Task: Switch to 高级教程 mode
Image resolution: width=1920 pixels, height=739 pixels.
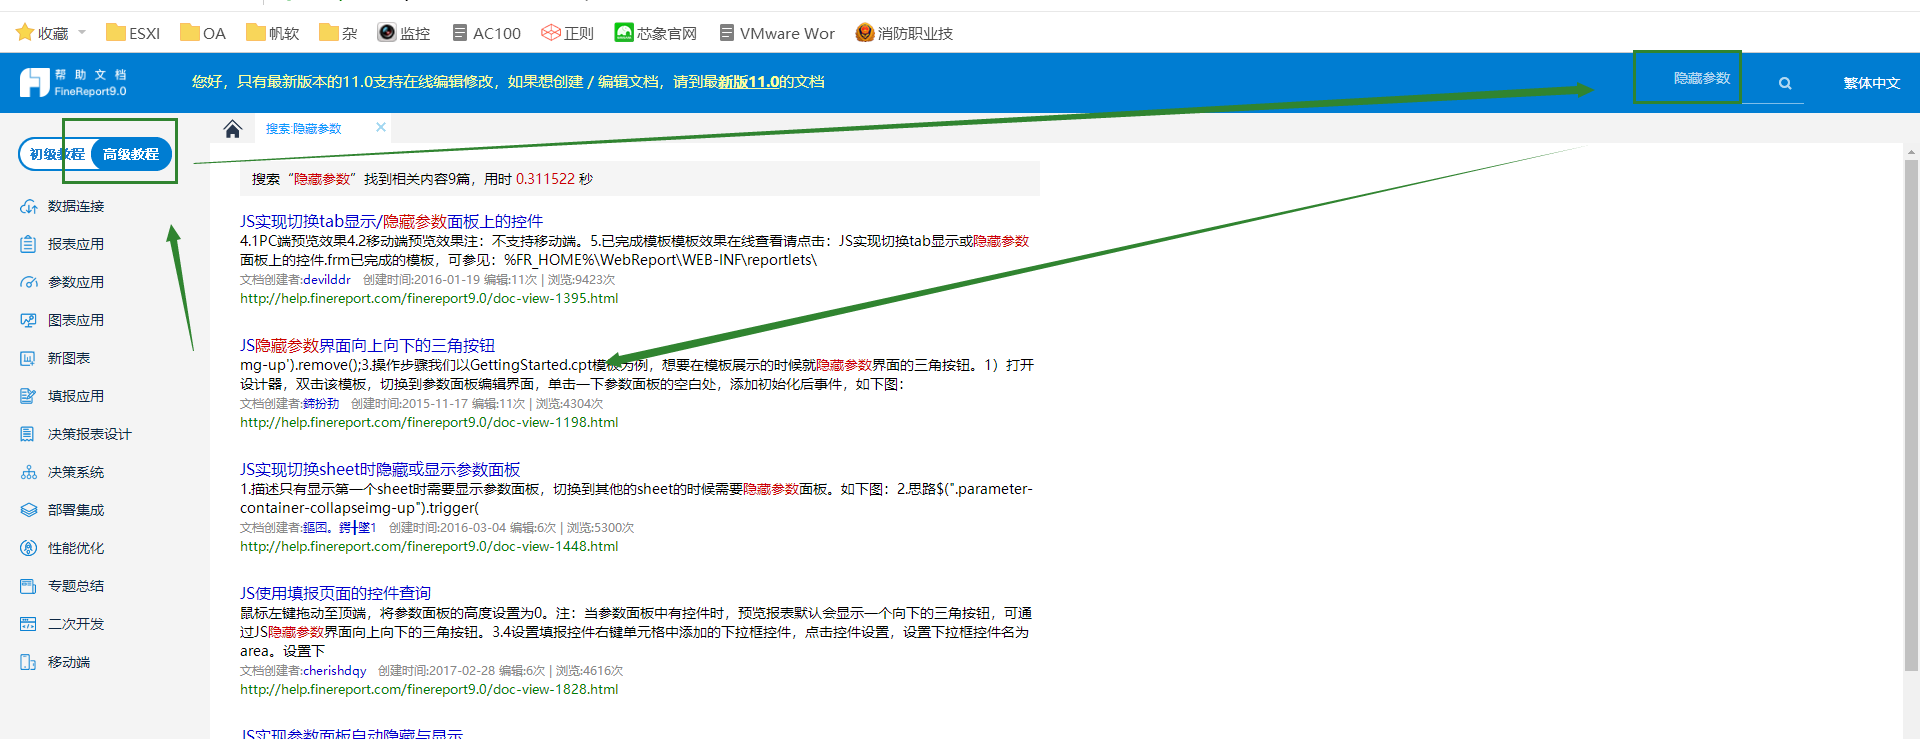Action: pyautogui.click(x=131, y=154)
